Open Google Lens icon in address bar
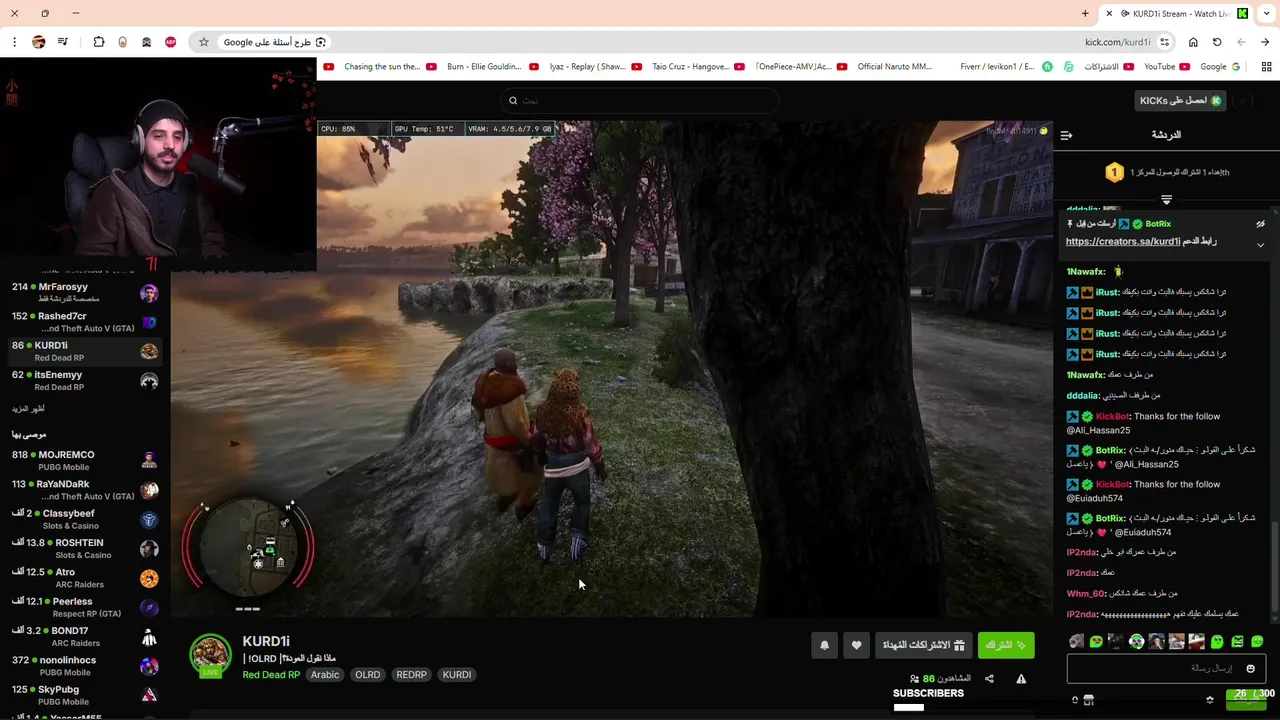The height and width of the screenshot is (720, 1280). pos(320,42)
